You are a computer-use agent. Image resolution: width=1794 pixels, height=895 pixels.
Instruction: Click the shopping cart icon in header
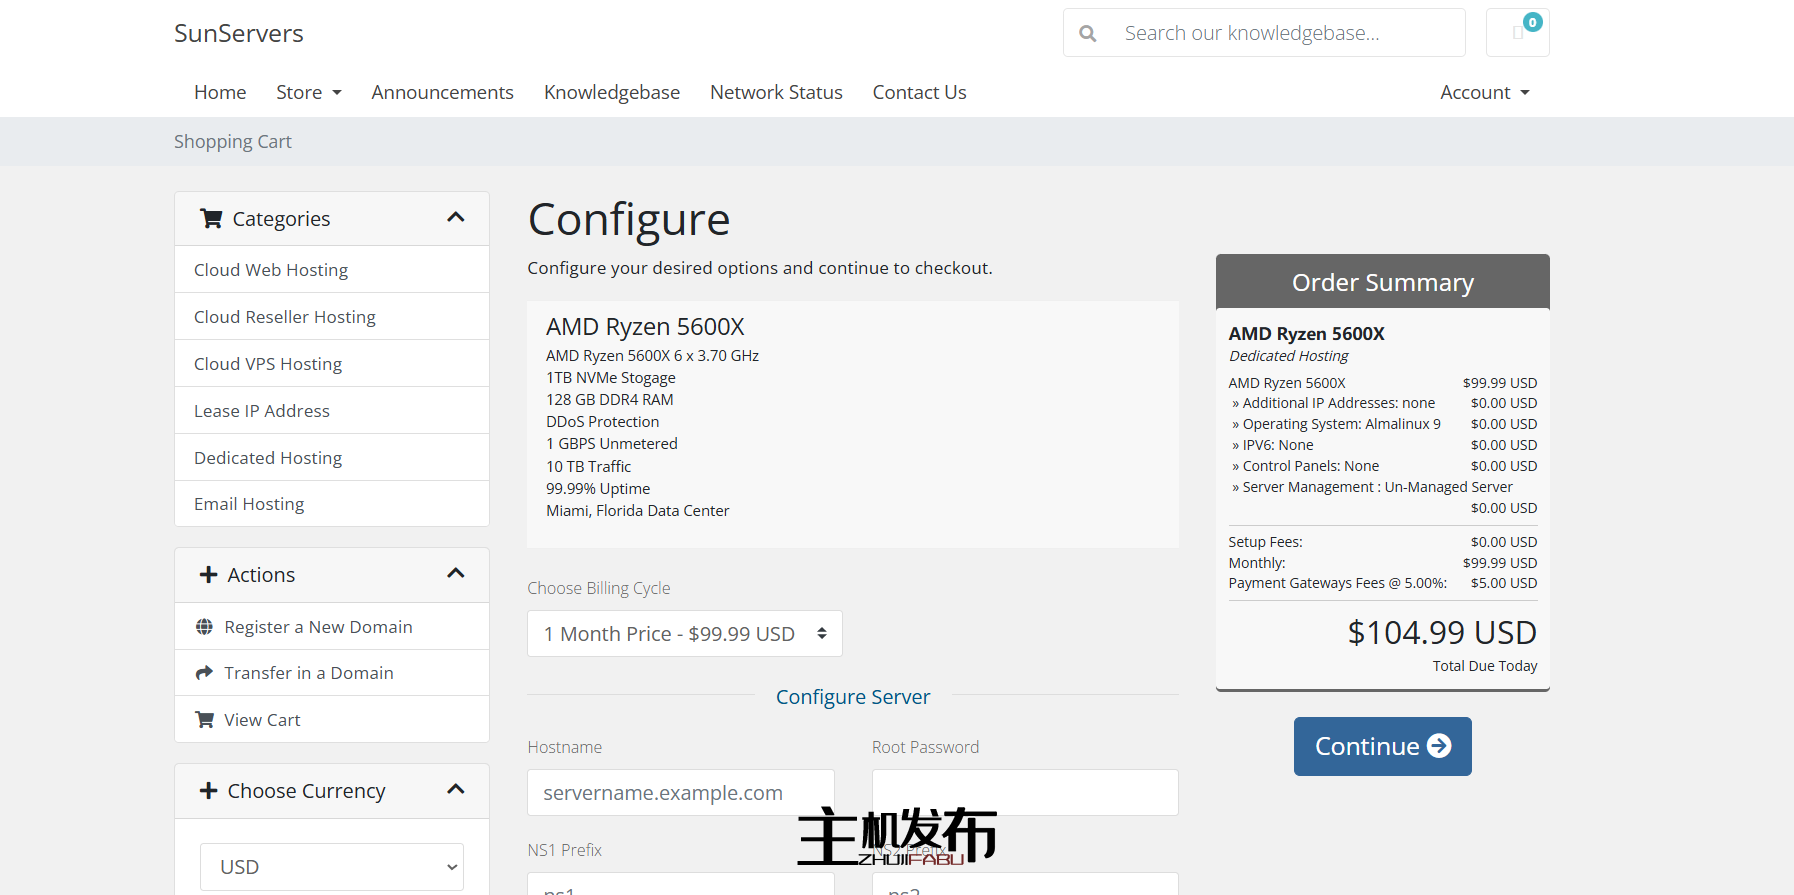click(x=1517, y=33)
